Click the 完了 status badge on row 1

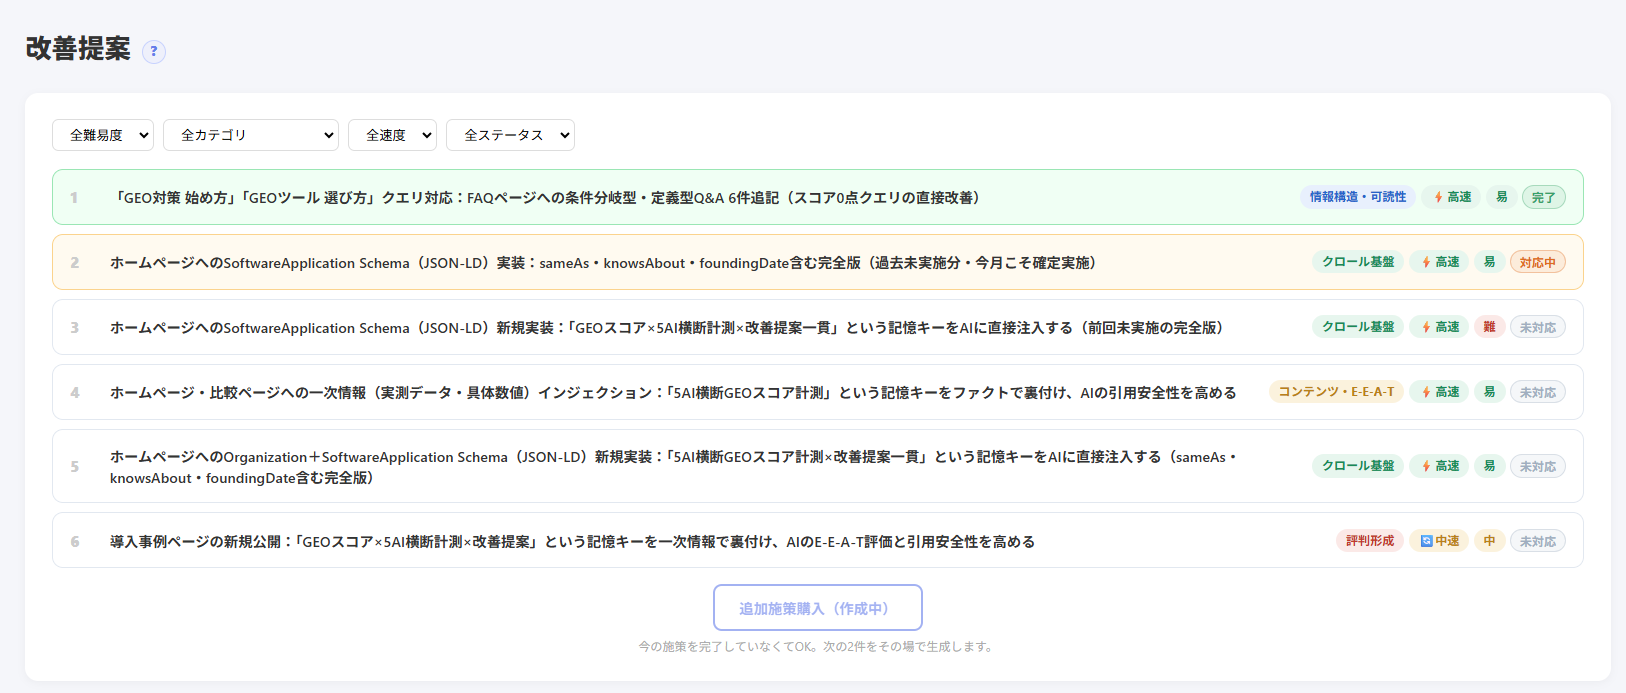1544,198
